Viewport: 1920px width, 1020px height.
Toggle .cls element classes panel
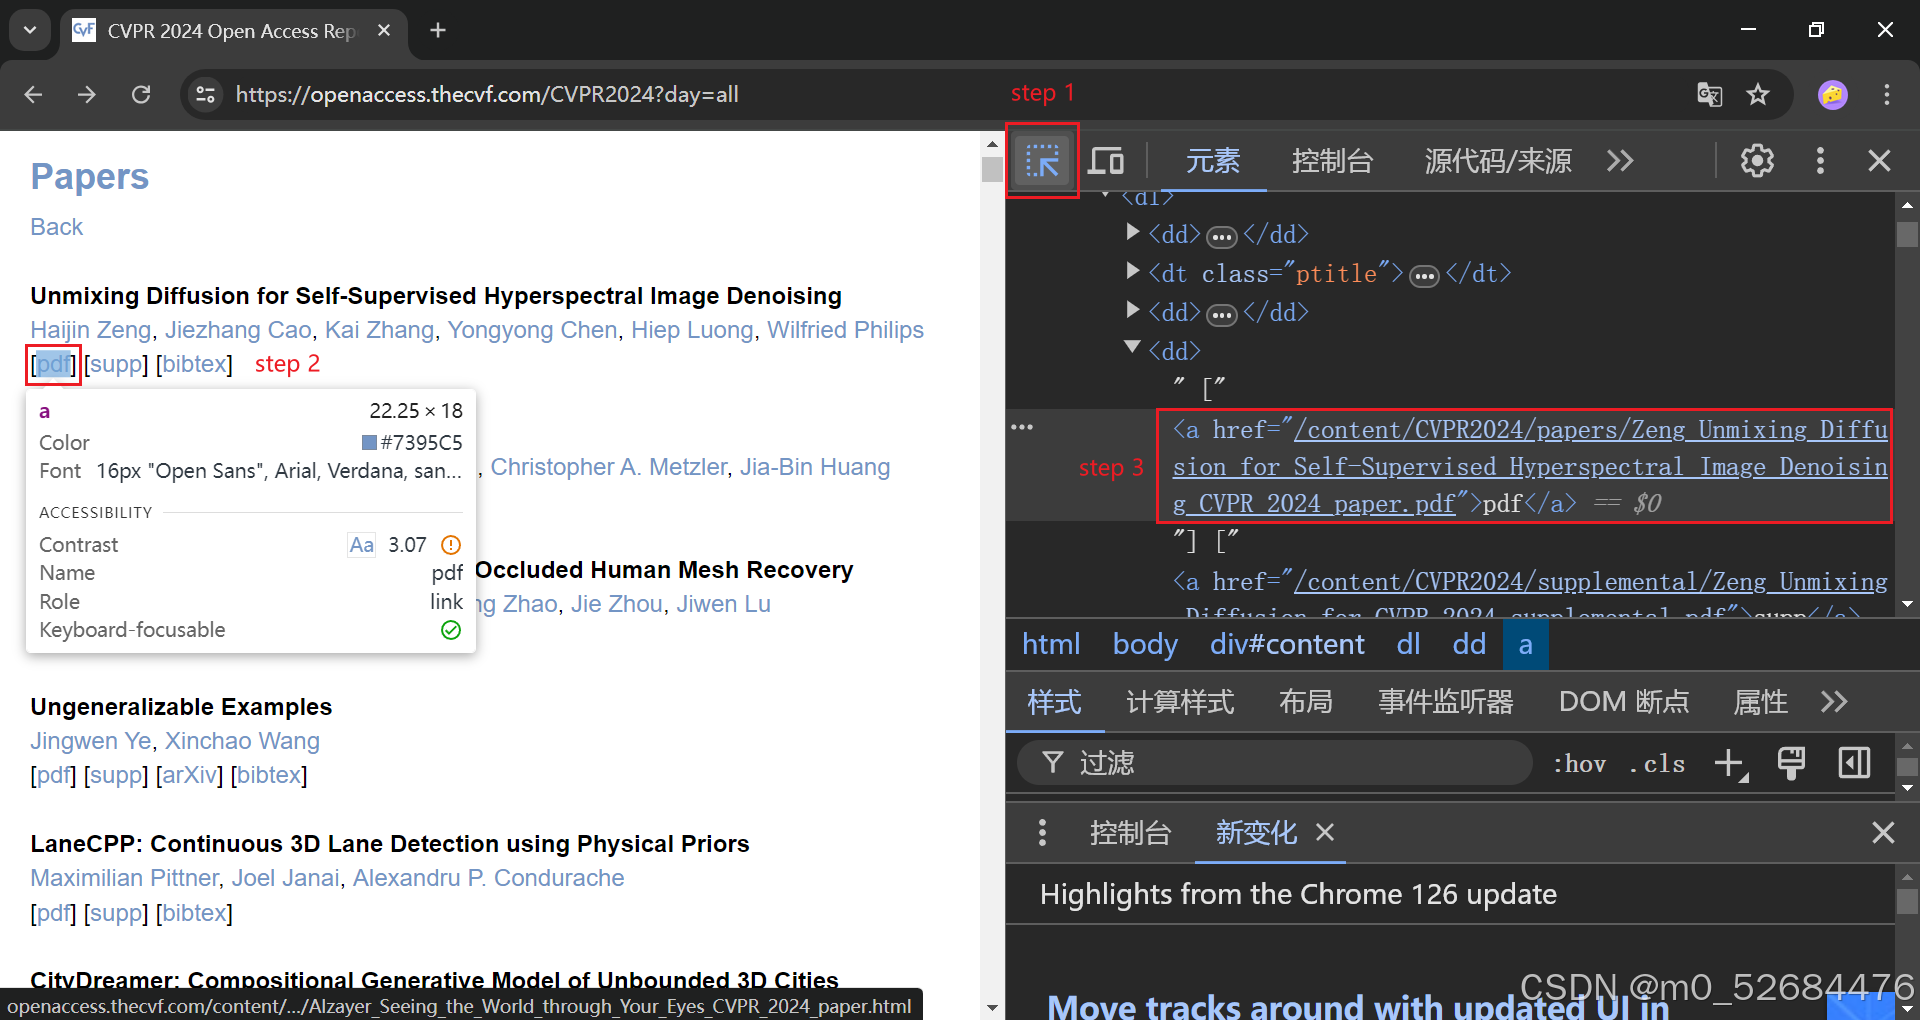click(x=1657, y=764)
